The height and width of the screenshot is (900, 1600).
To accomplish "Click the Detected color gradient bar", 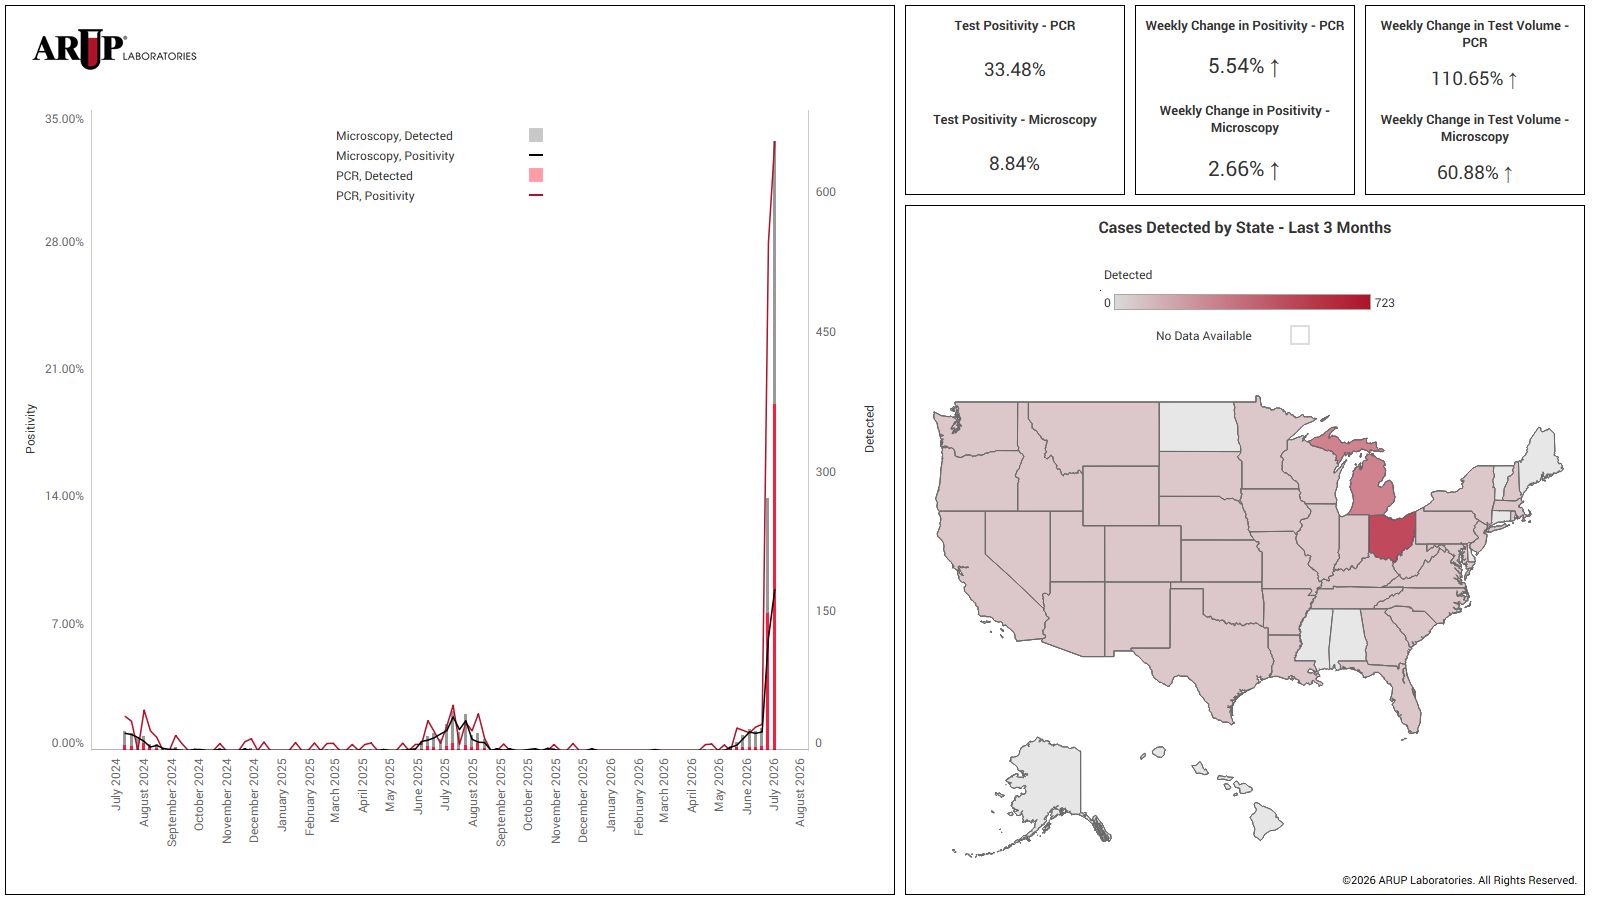I will 1242,302.
